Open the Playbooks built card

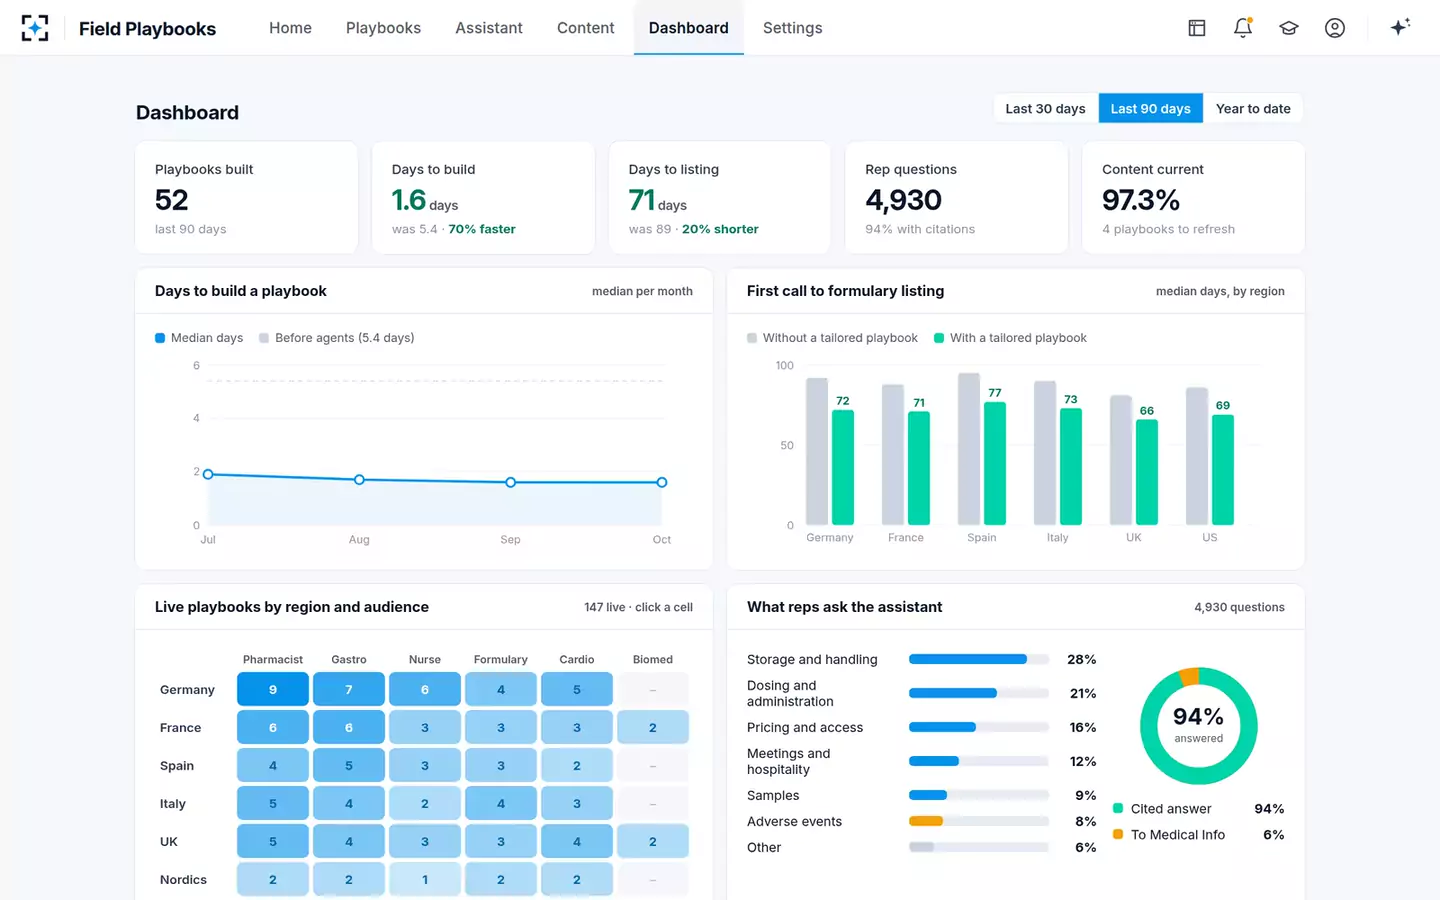point(247,198)
